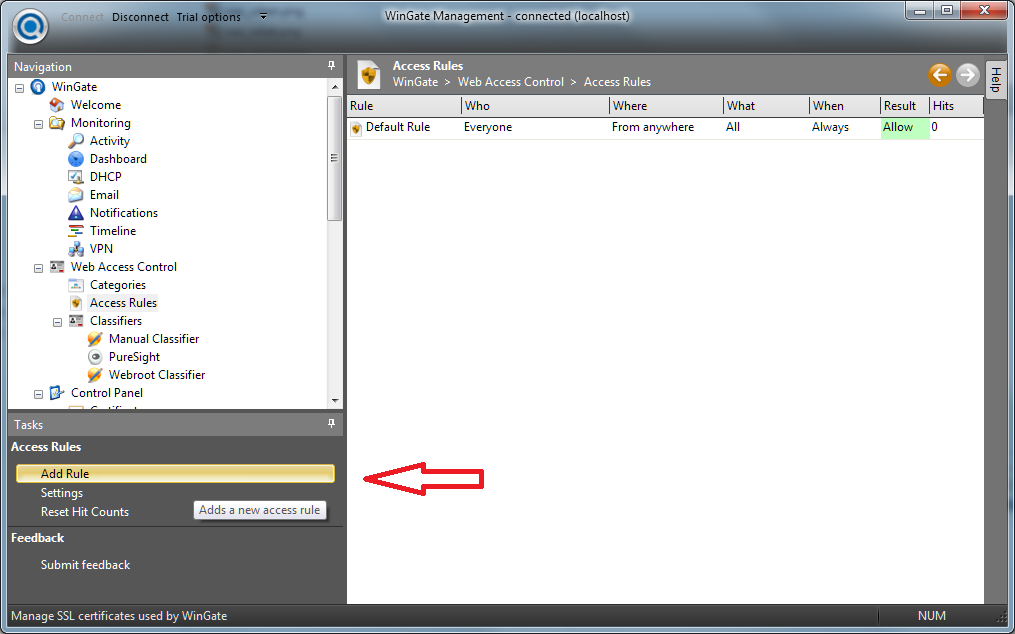
Task: Click the greyed-out Connect menu item
Action: pyautogui.click(x=82, y=17)
